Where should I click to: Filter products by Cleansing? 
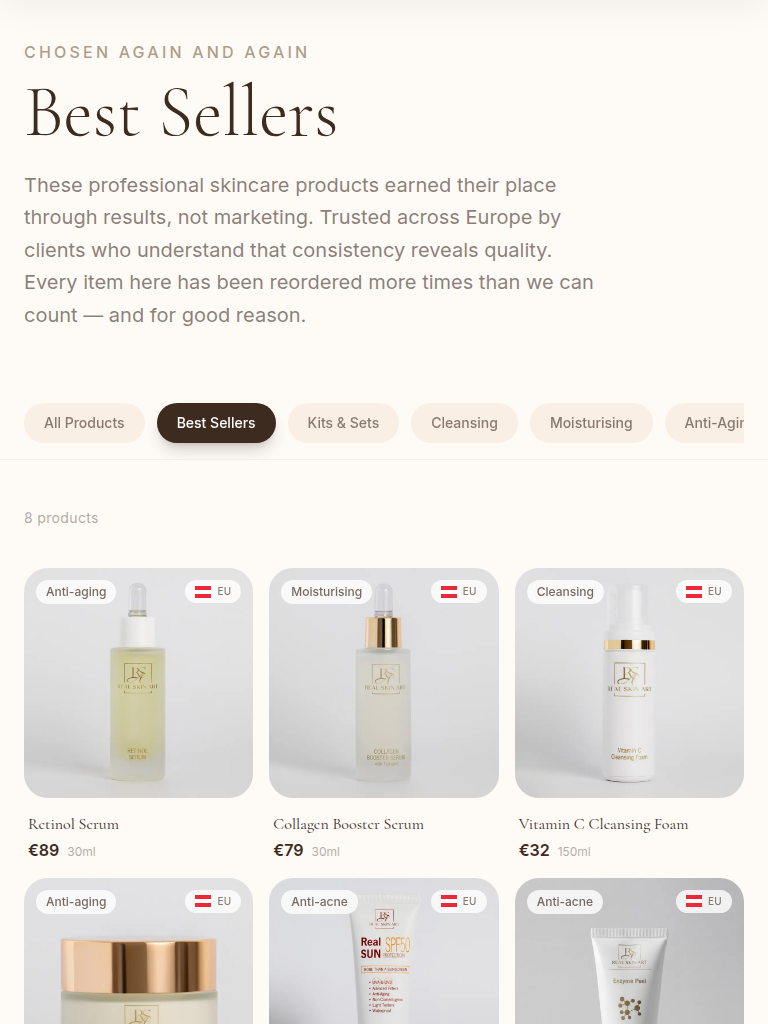[464, 423]
